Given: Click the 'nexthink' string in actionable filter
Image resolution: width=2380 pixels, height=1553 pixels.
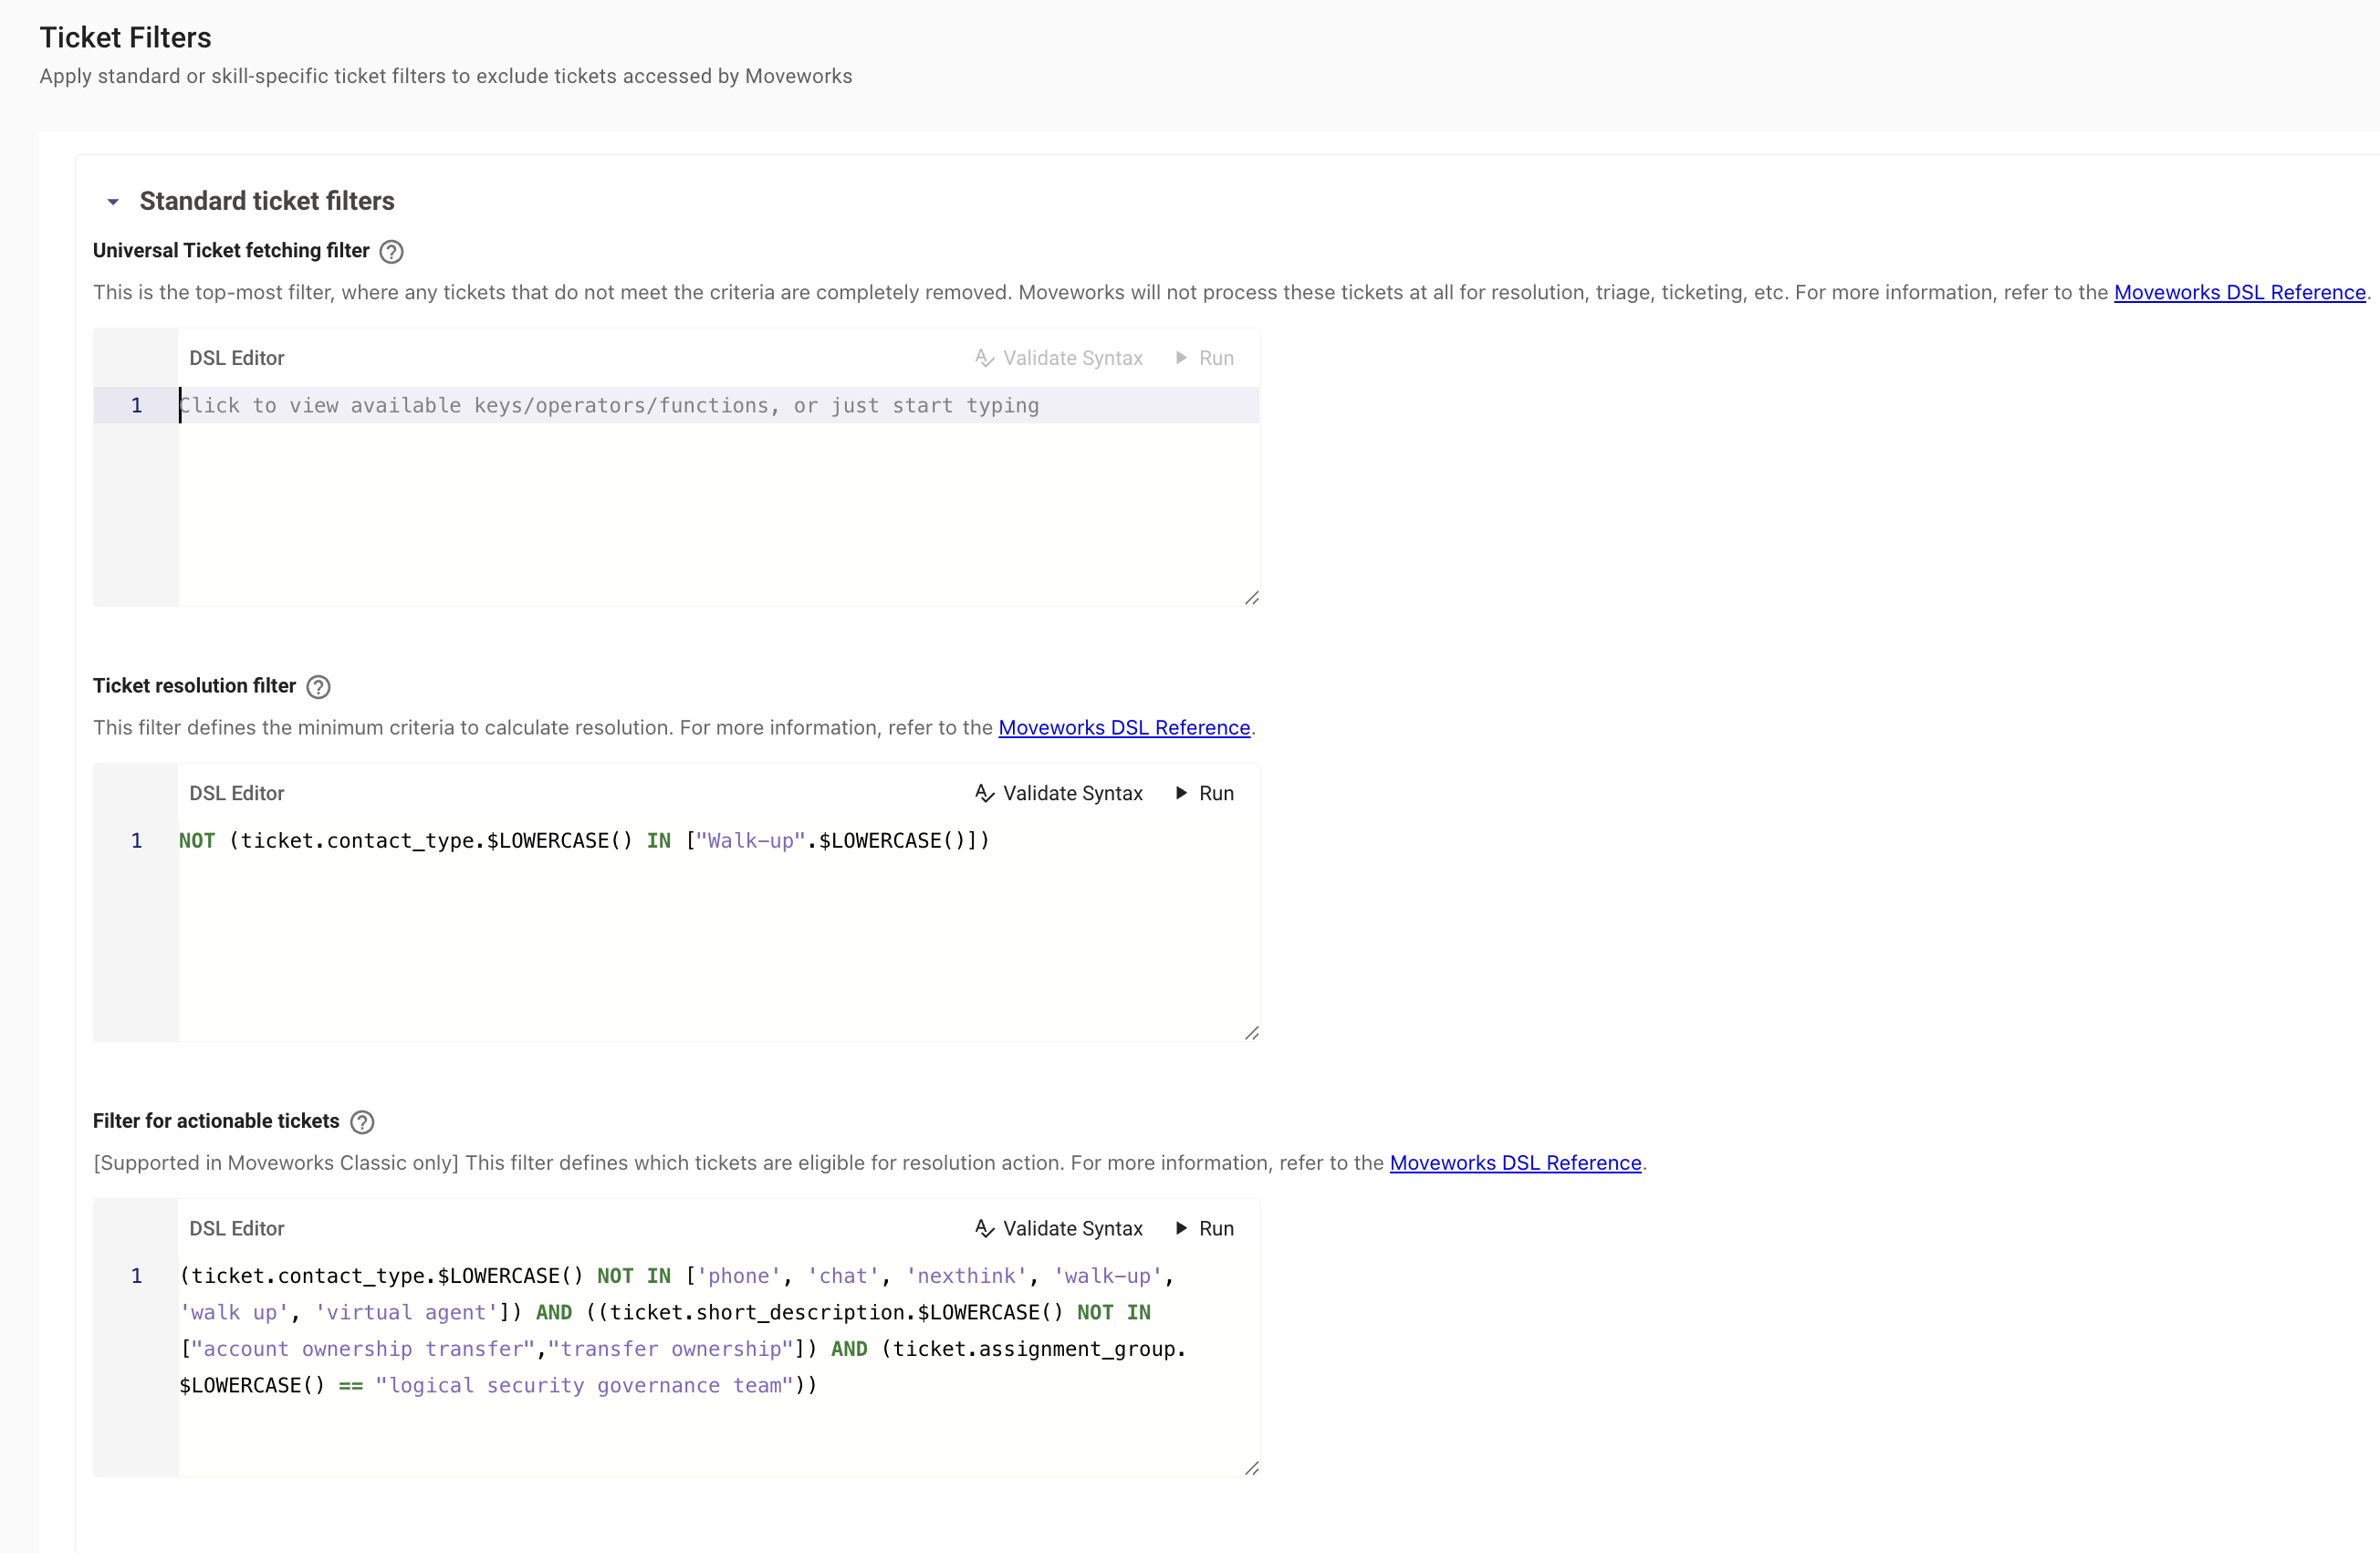Looking at the screenshot, I should tap(966, 1276).
